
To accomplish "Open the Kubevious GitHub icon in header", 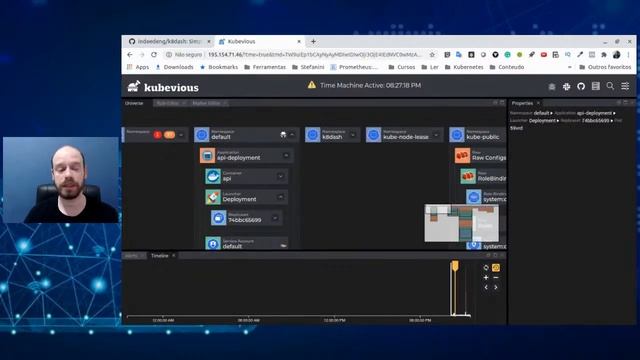I will pyautogui.click(x=581, y=86).
